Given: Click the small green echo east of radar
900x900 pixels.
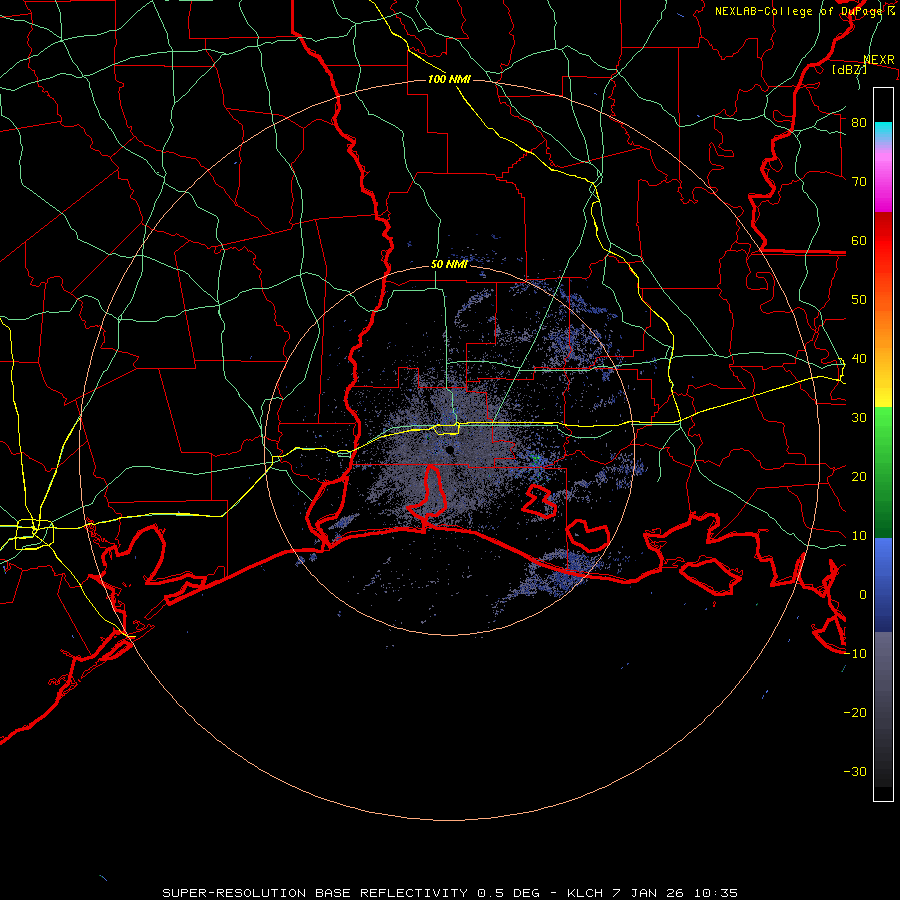Looking at the screenshot, I should (x=536, y=458).
